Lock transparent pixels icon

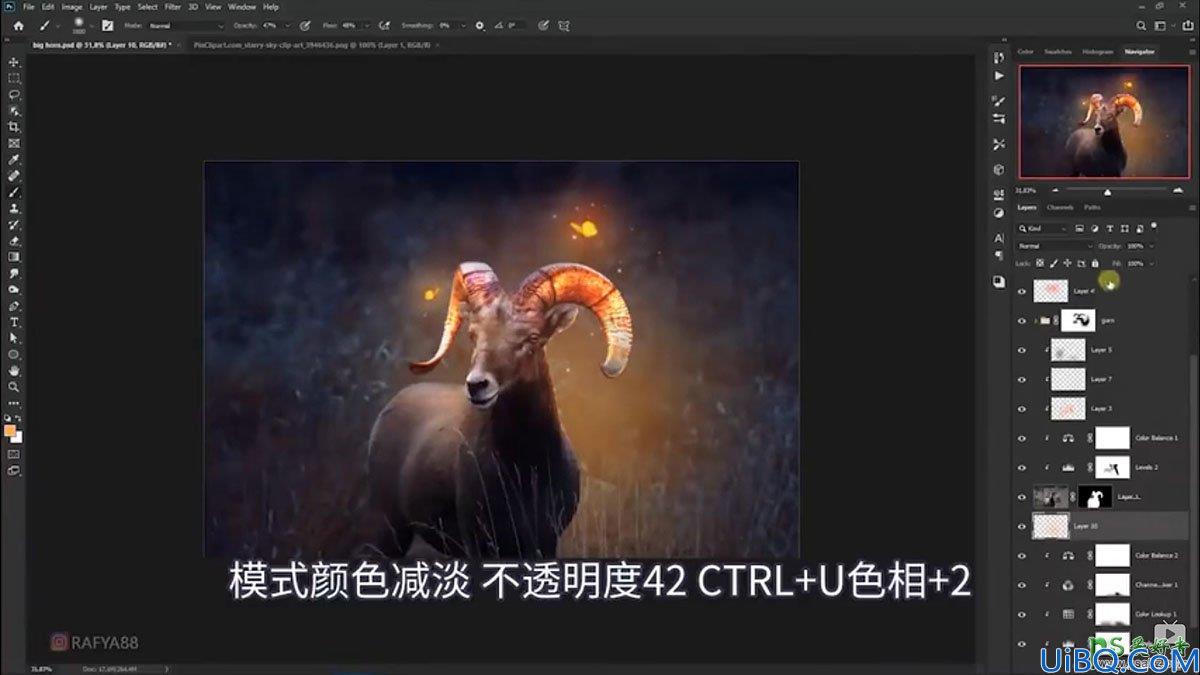1040,263
